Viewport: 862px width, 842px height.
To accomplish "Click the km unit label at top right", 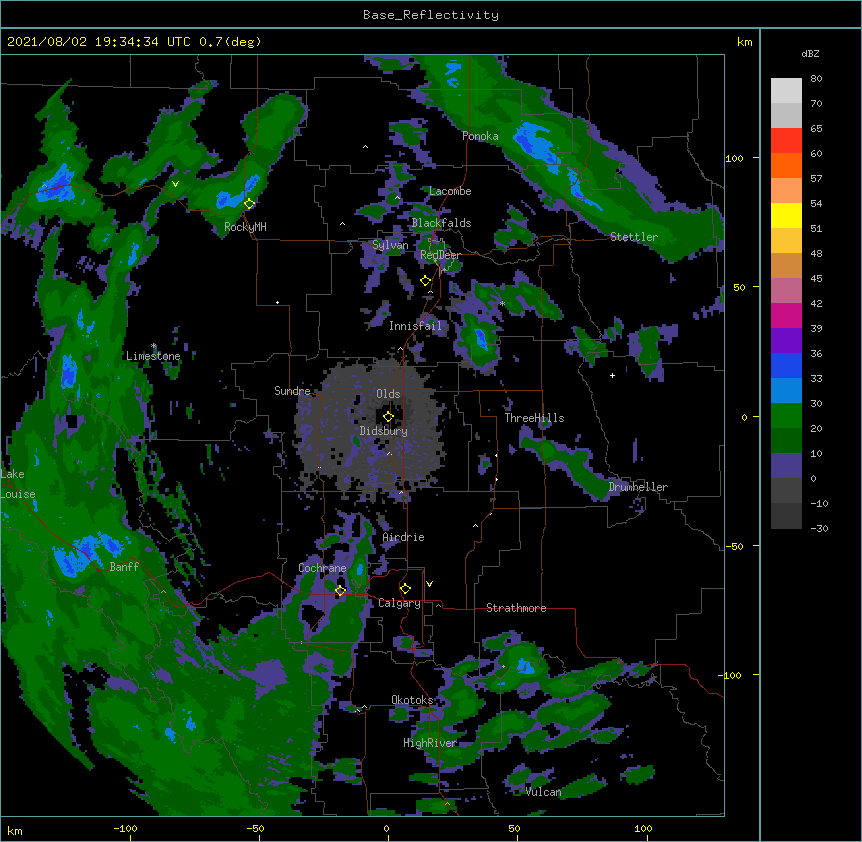I will pos(744,42).
